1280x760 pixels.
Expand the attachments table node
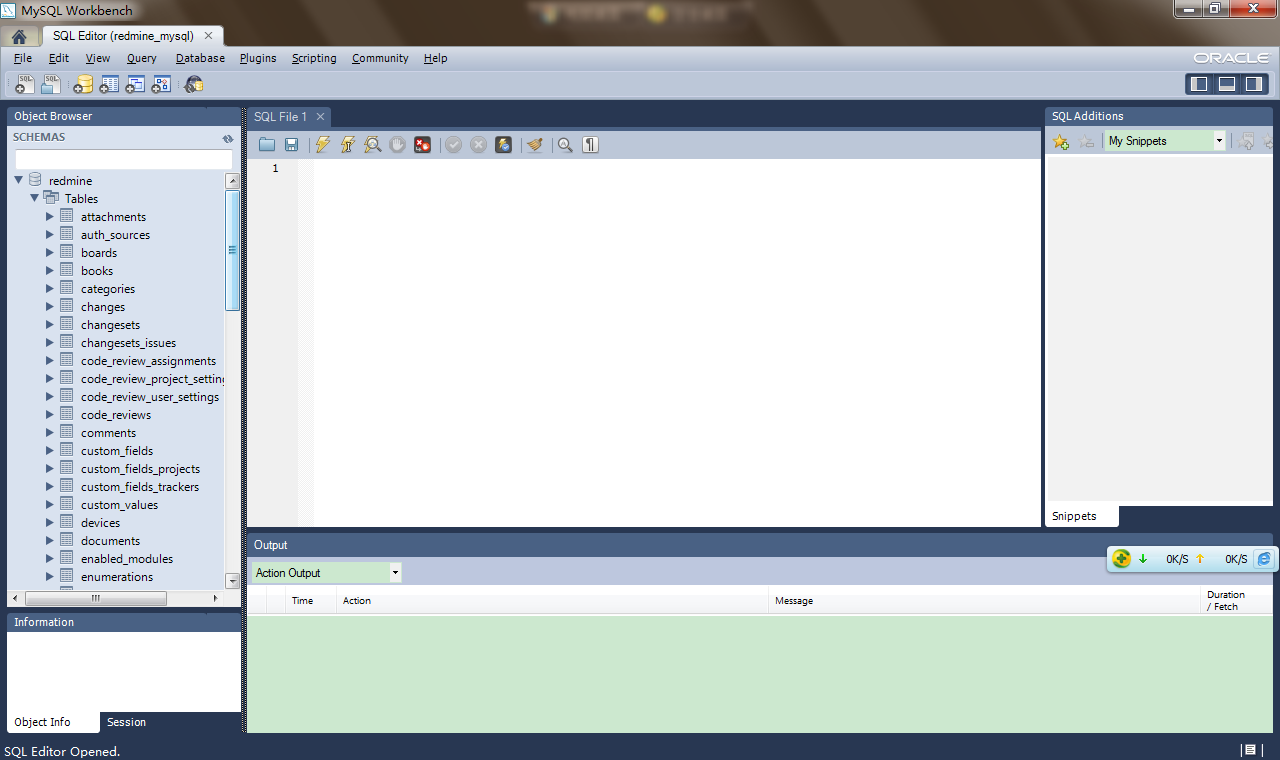coord(50,217)
